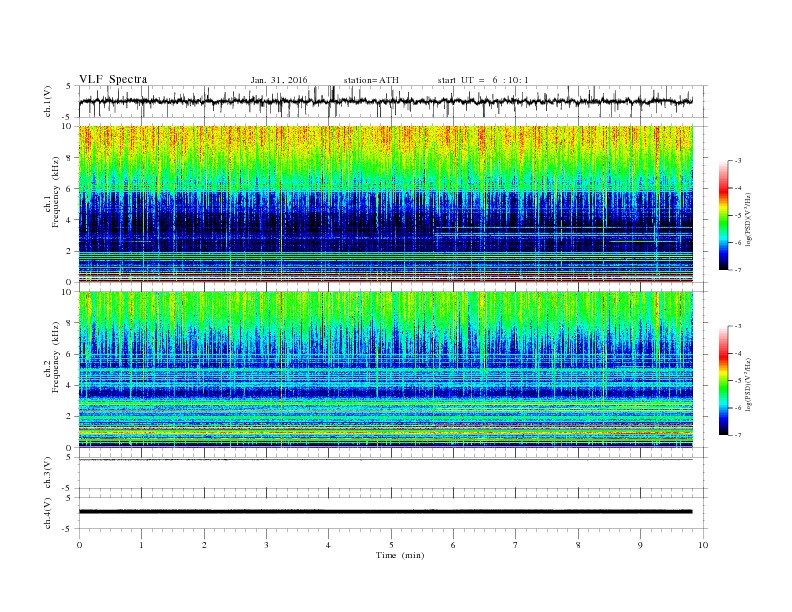Click the time axis tick label "0"
Viewport: 792px width, 612px height.
pyautogui.click(x=79, y=545)
